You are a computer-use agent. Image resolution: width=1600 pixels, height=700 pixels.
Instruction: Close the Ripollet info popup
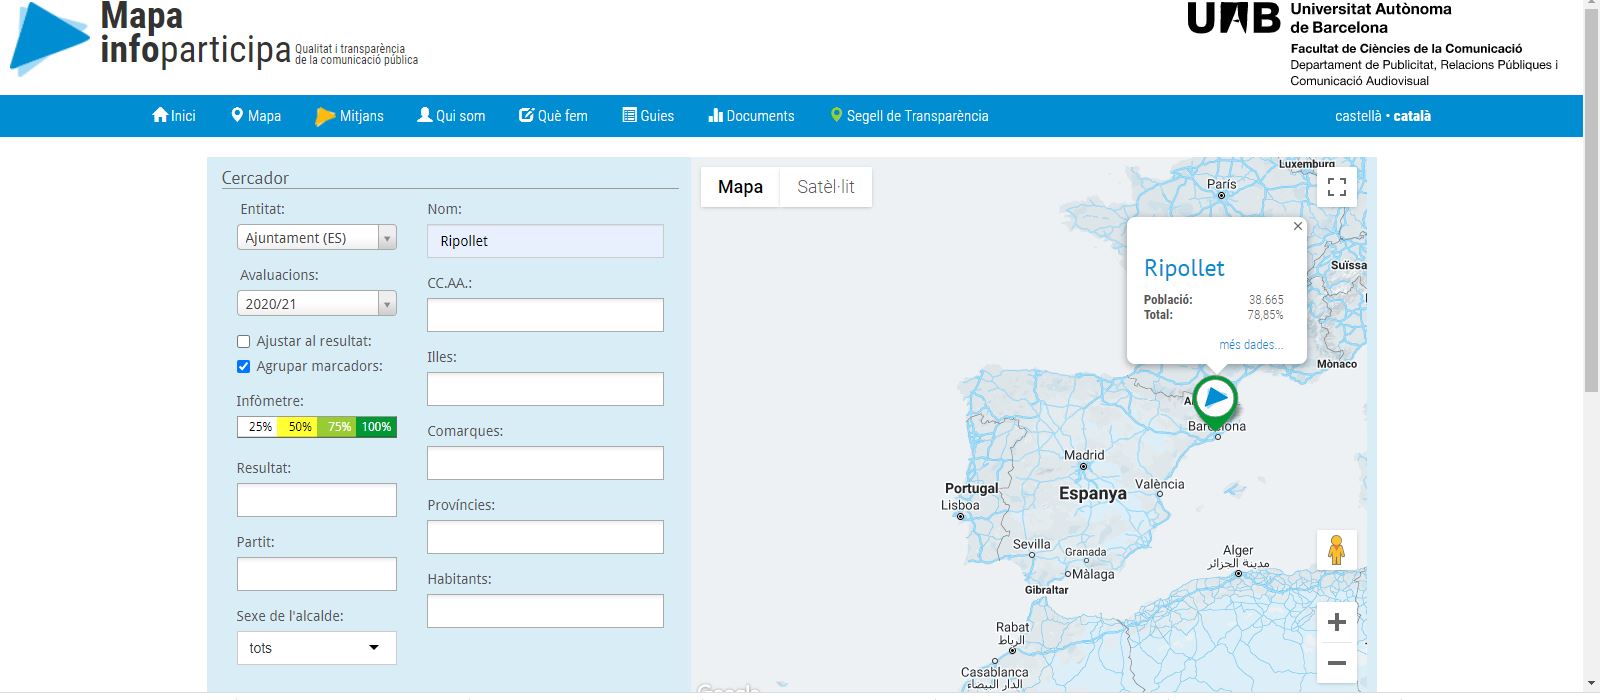1297,226
